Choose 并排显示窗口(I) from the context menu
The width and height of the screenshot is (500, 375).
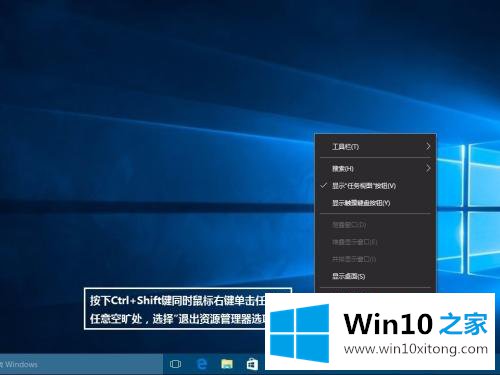click(x=376, y=259)
